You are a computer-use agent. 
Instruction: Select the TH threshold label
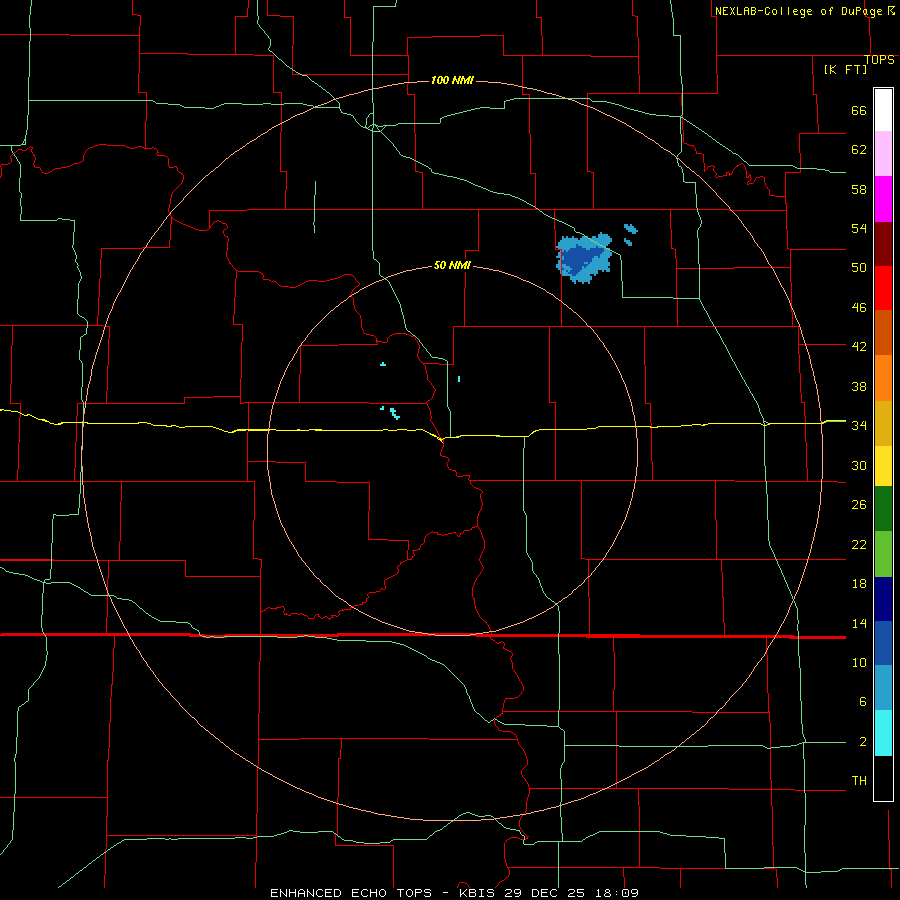click(859, 780)
